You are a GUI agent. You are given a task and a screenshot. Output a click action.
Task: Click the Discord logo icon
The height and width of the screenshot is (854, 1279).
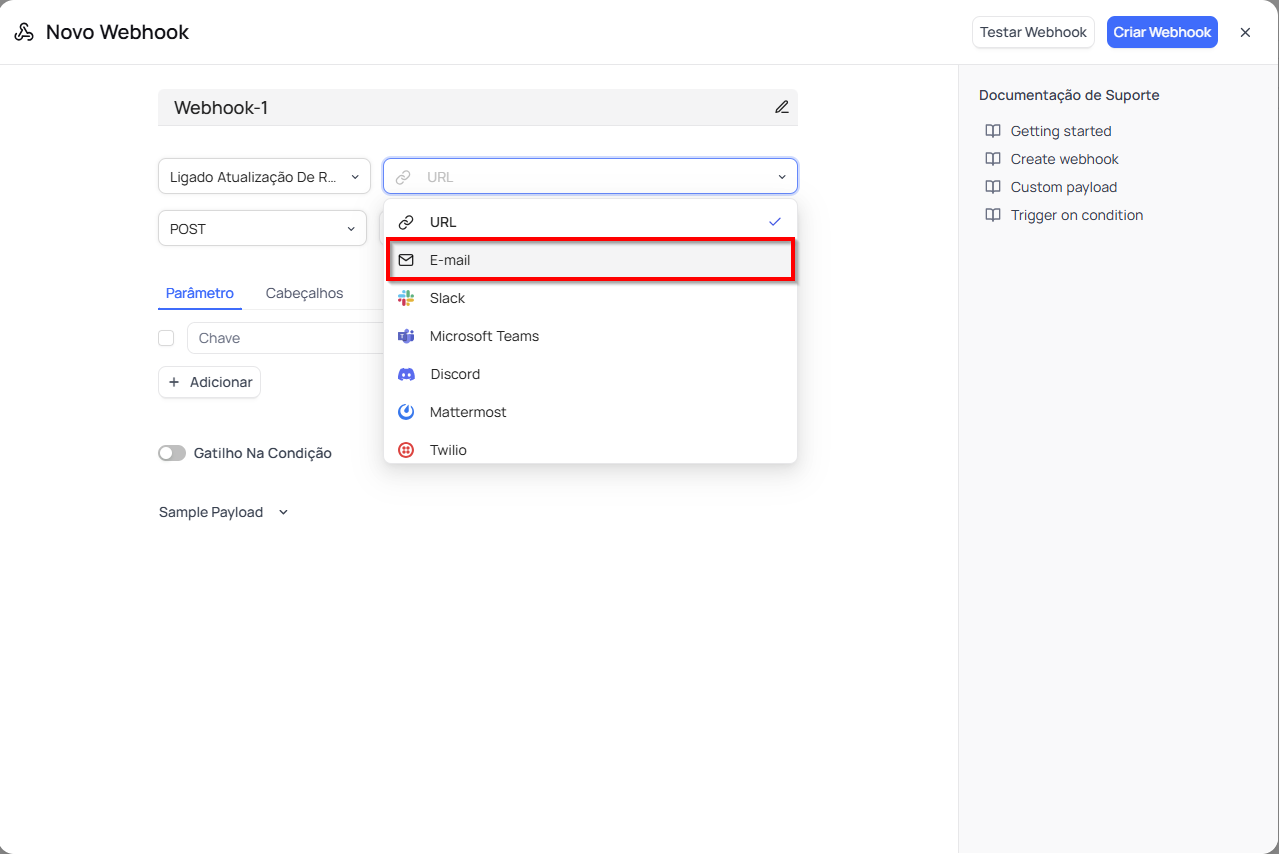click(406, 374)
